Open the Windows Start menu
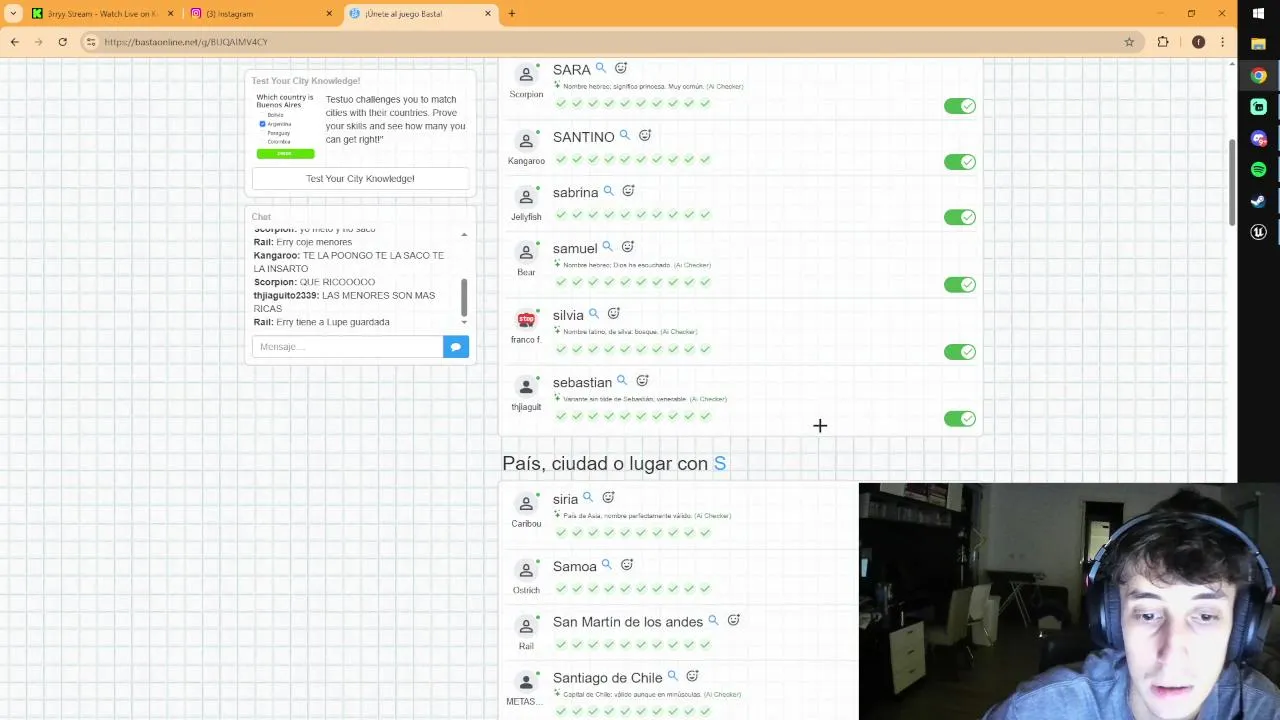The width and height of the screenshot is (1280, 720). click(x=1258, y=13)
